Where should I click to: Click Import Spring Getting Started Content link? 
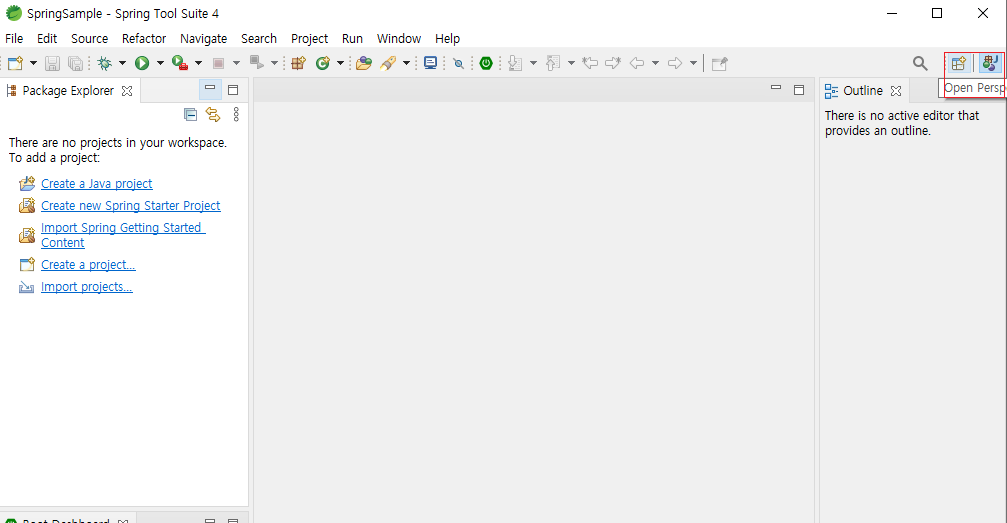pyautogui.click(x=123, y=235)
